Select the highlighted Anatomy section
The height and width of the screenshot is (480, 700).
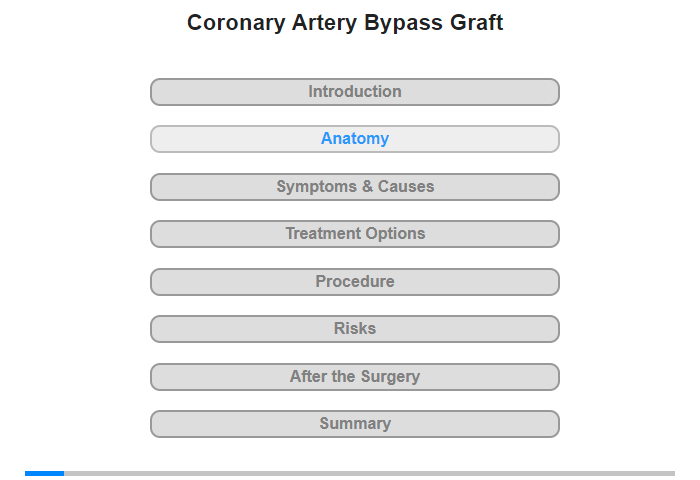(x=355, y=139)
